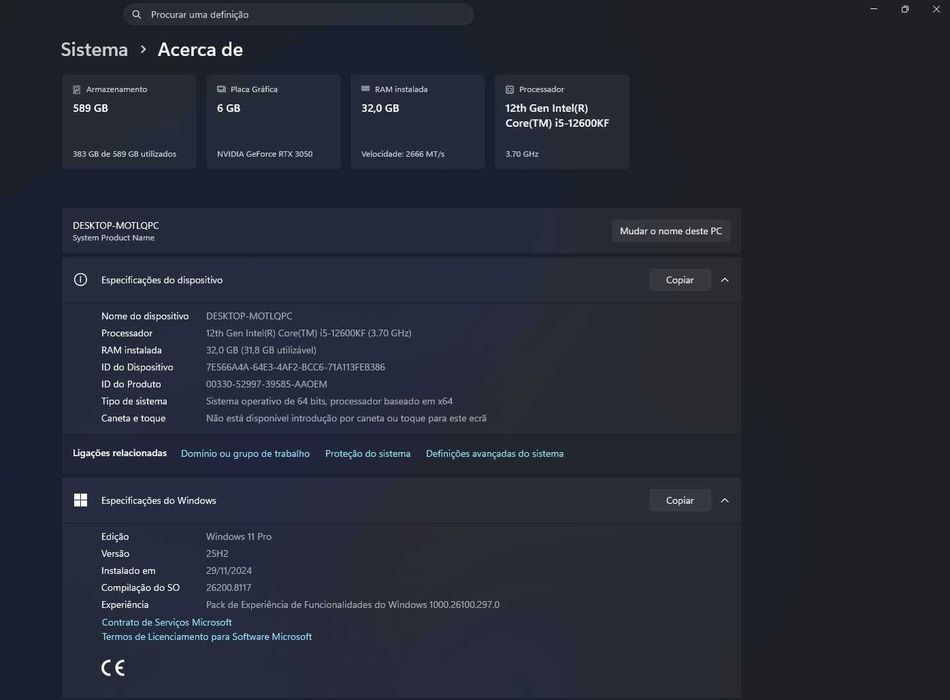The image size is (950, 700).
Task: Focus the Procurar uma definição search box
Action: 299,15
